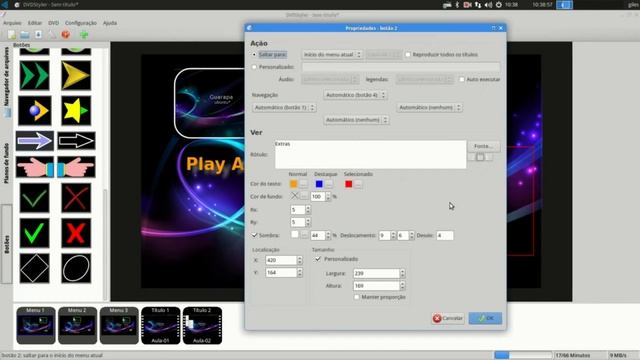Open the volume speaker tray icon
640x360 pixels.
click(x=489, y=5)
